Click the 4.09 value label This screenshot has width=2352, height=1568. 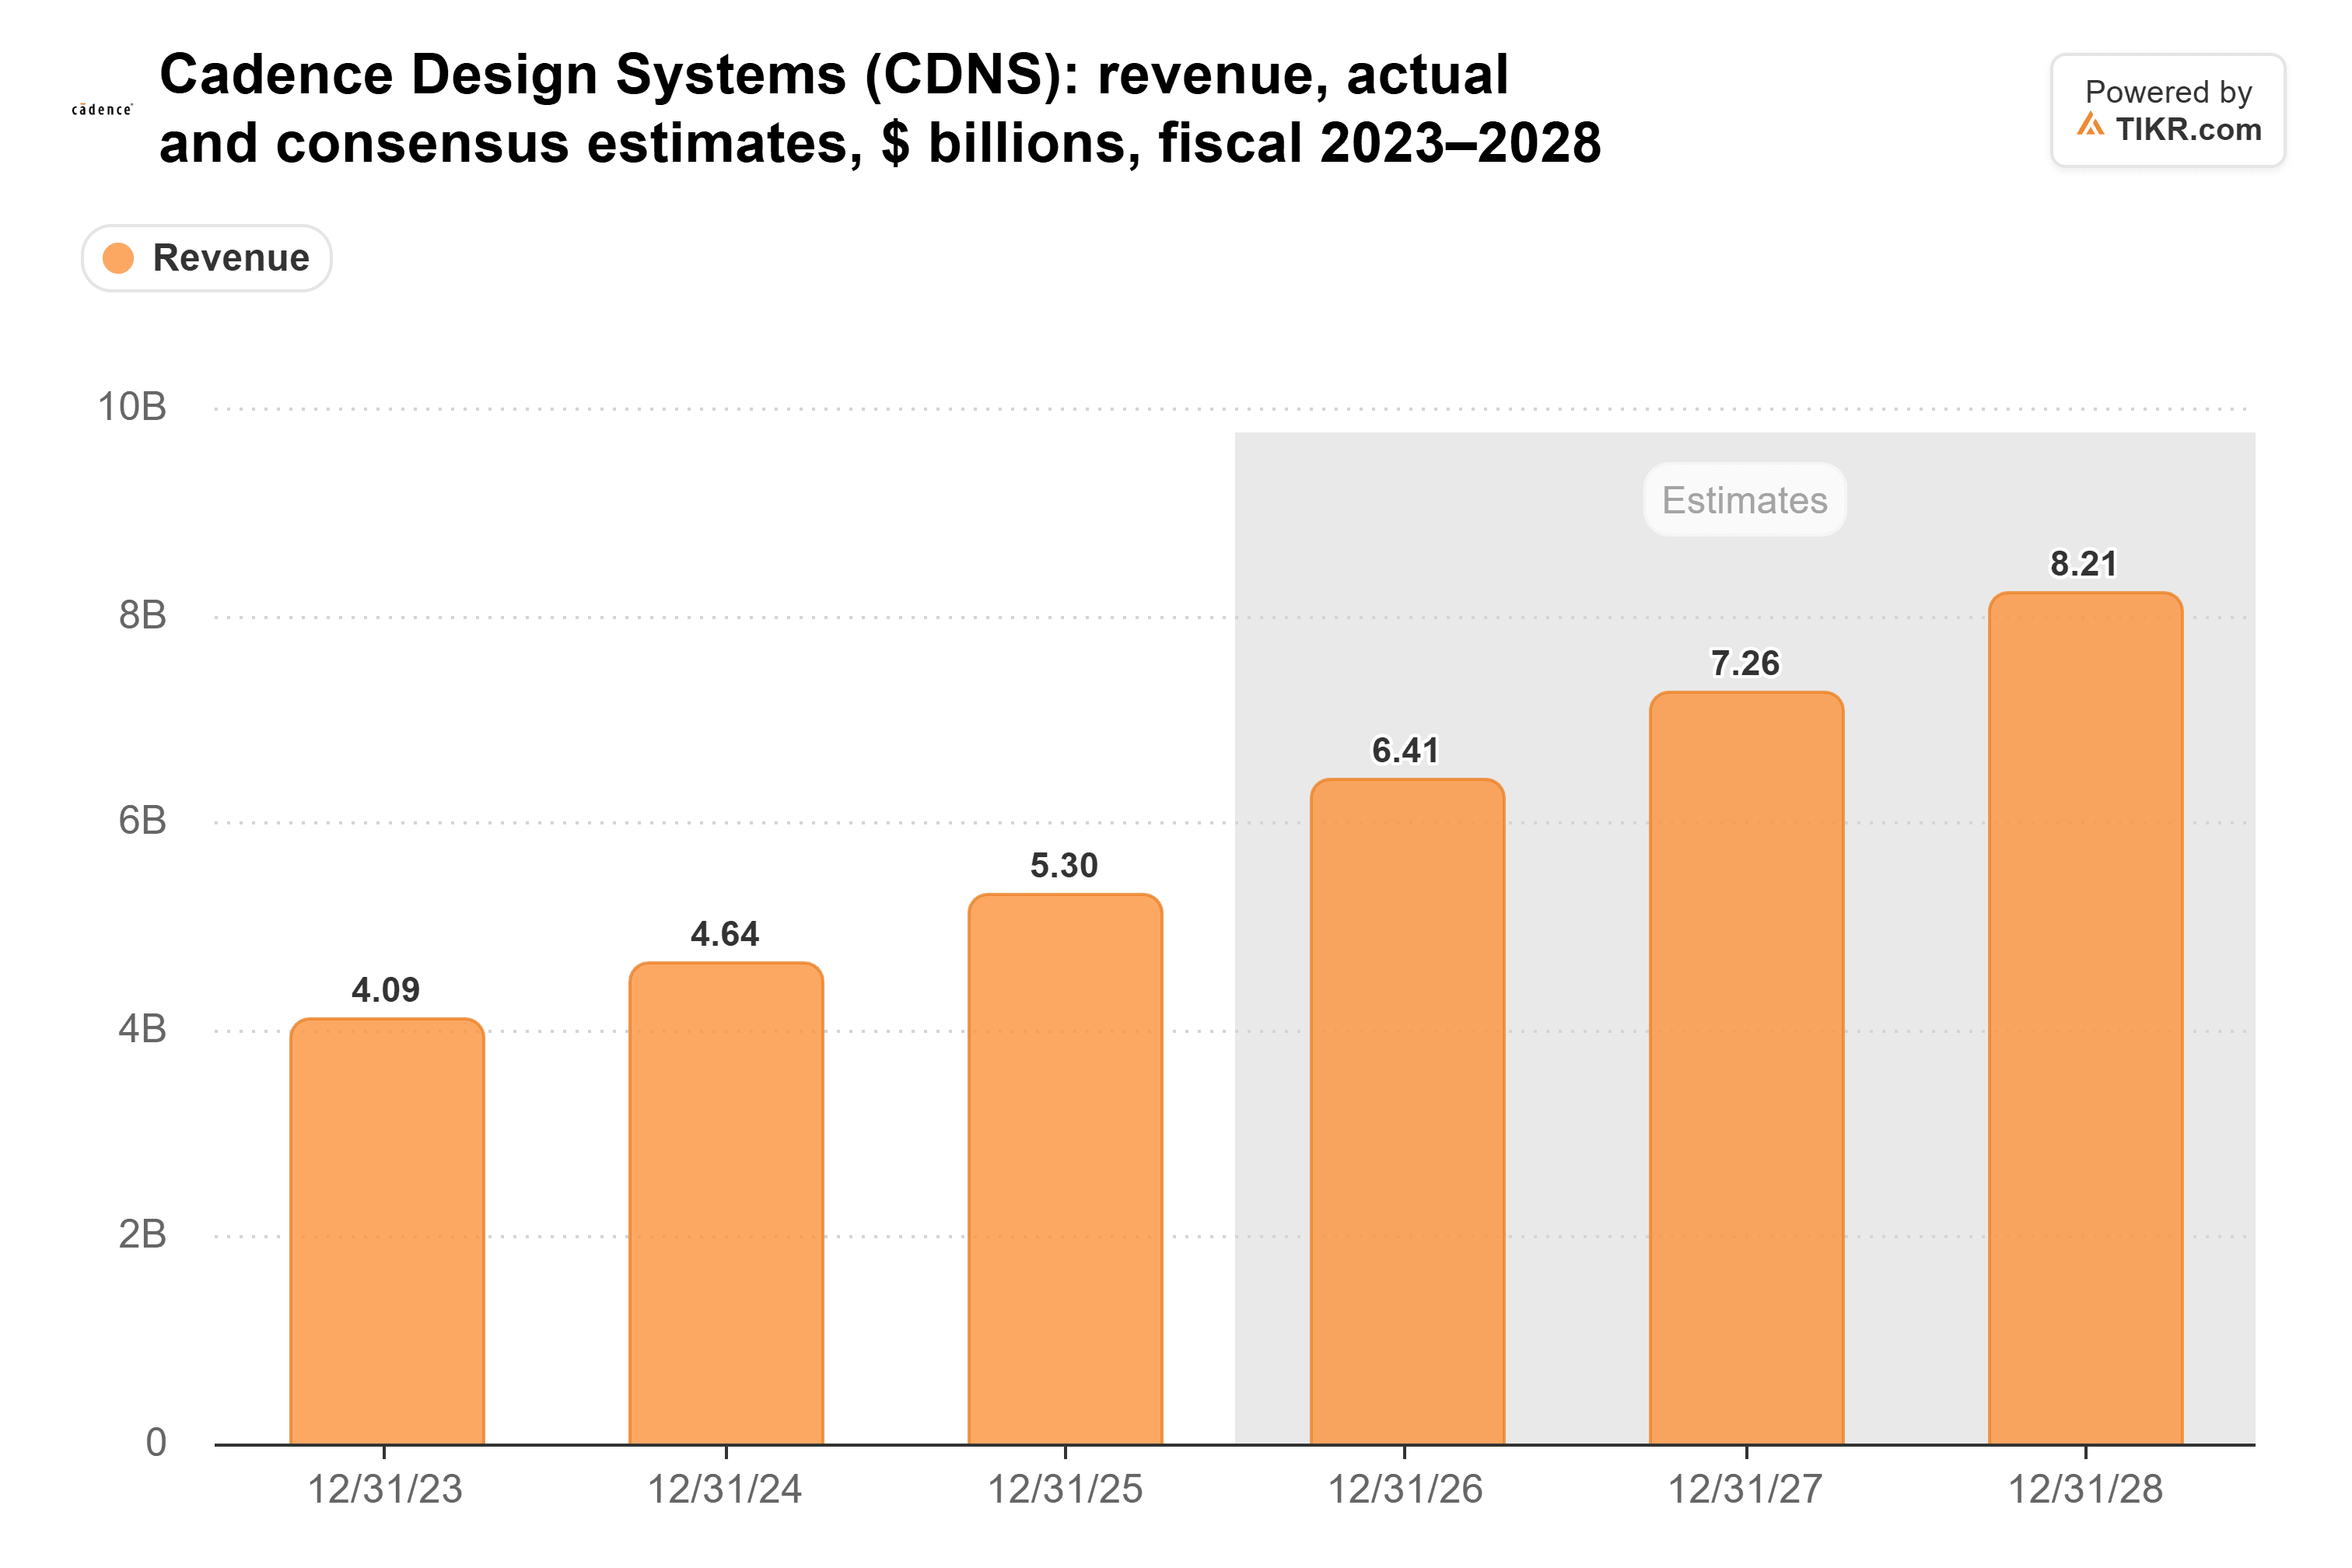point(386,990)
